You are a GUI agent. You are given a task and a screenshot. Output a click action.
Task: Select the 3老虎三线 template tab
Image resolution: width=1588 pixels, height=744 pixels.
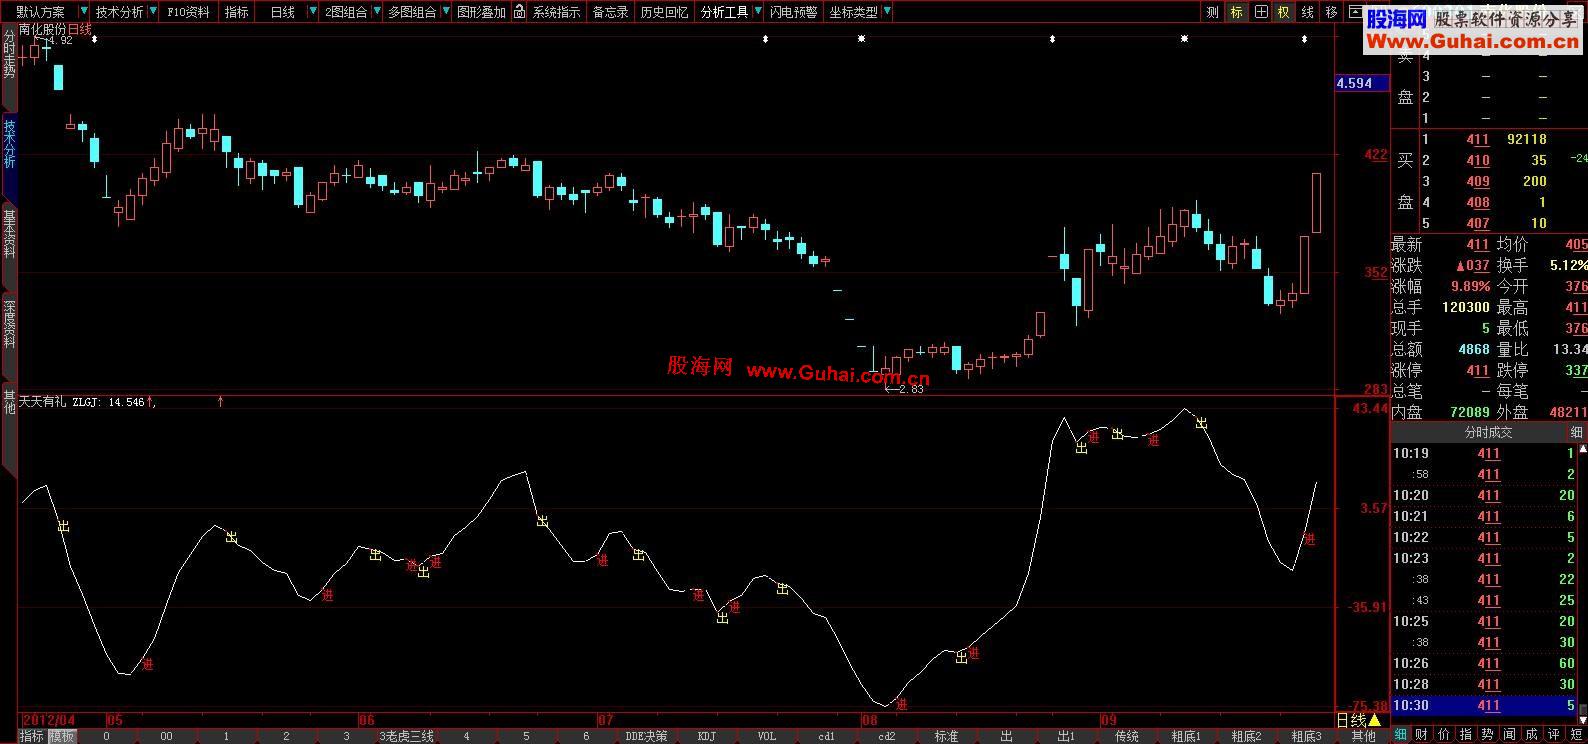406,736
